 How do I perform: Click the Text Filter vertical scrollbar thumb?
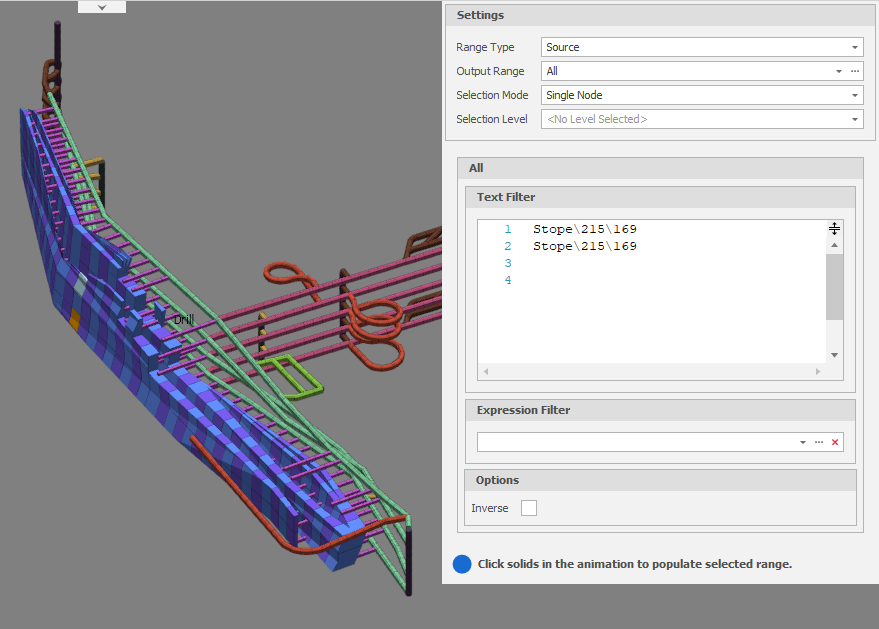[x=834, y=286]
